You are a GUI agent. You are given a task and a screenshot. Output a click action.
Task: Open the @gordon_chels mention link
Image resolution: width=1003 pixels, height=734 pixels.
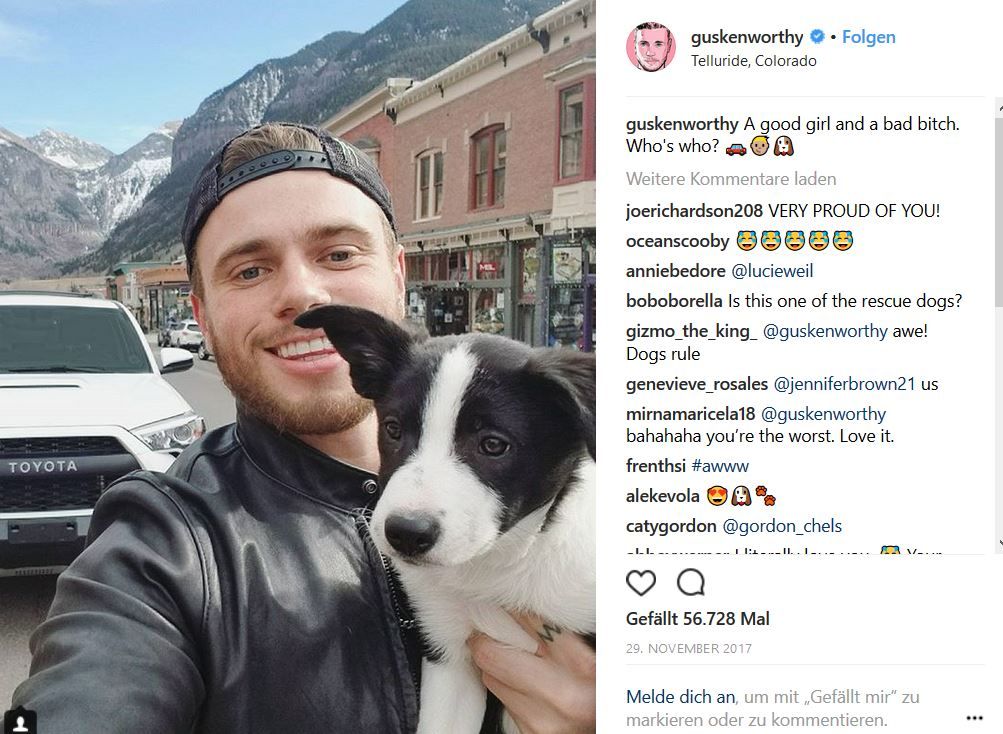pyautogui.click(x=782, y=526)
